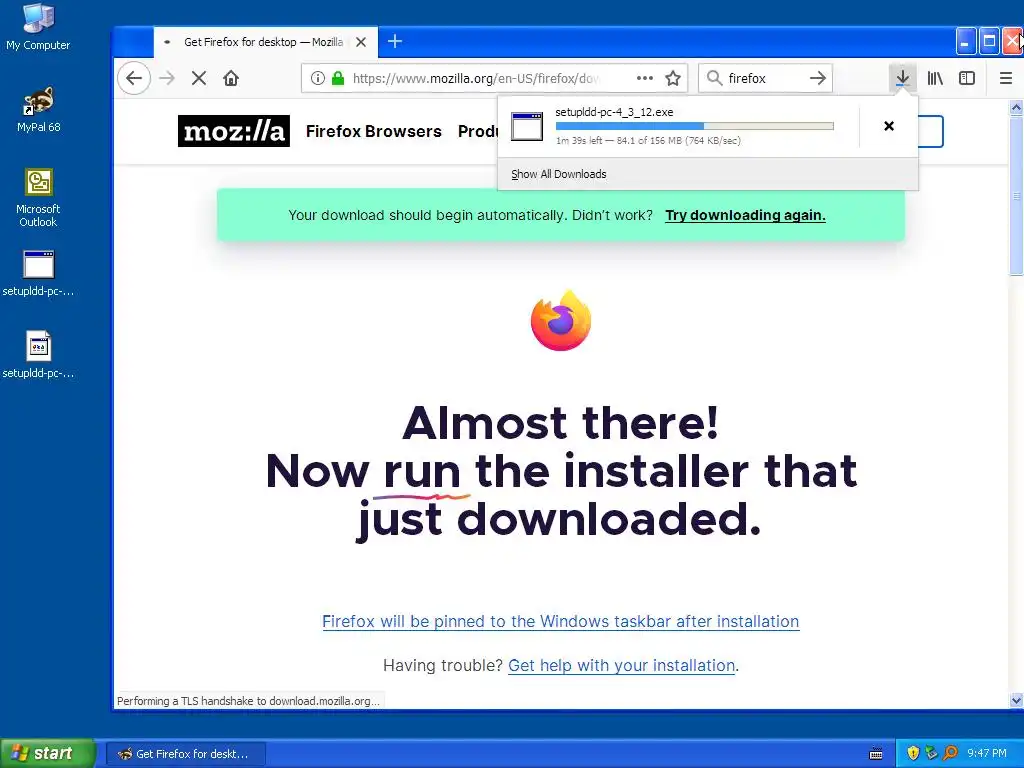This screenshot has width=1024, height=768.
Task: Open Firefox will be pinned taskbar link
Action: point(560,621)
